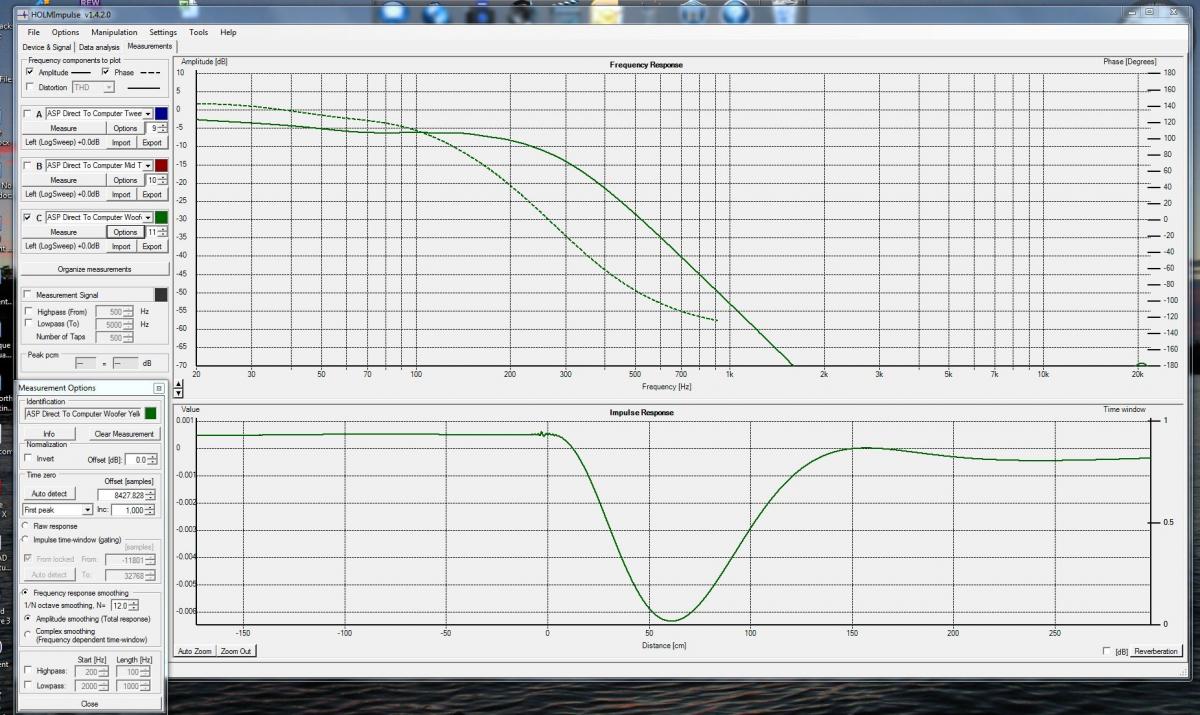
Task: Enable the Distortion checkbox
Action: (x=30, y=88)
